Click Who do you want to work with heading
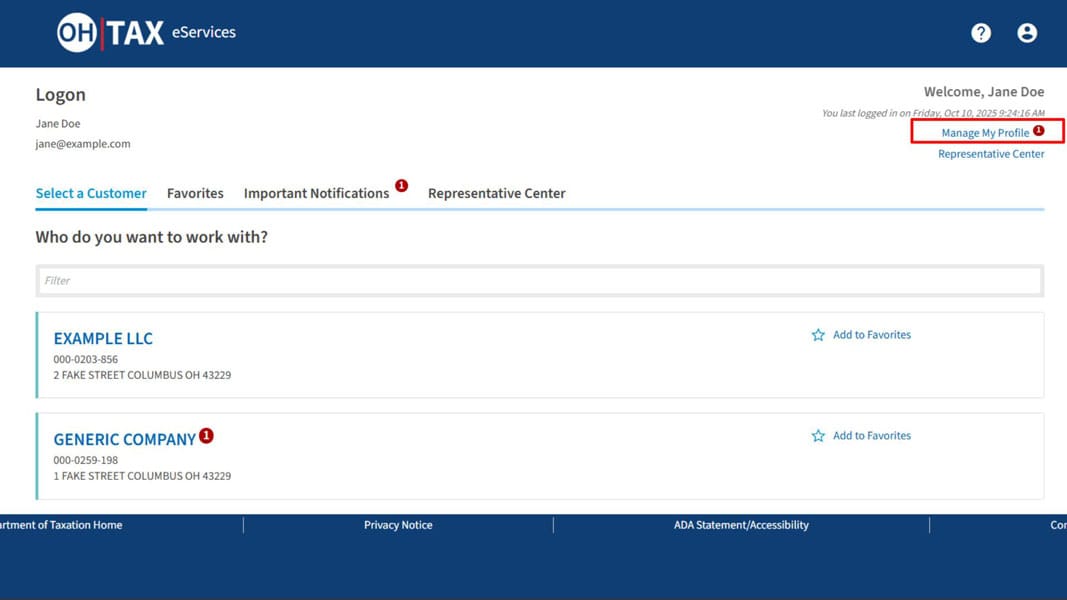Viewport: 1067px width, 600px height. [x=152, y=237]
